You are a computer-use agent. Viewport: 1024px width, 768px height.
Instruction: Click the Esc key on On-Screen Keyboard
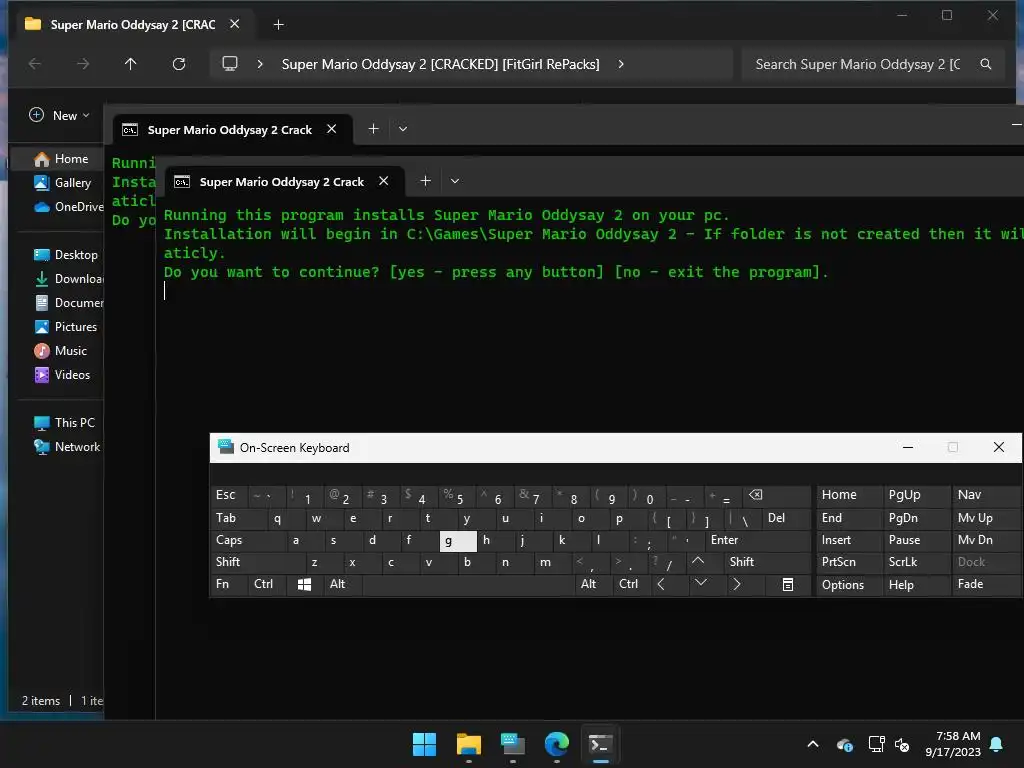[x=229, y=495]
